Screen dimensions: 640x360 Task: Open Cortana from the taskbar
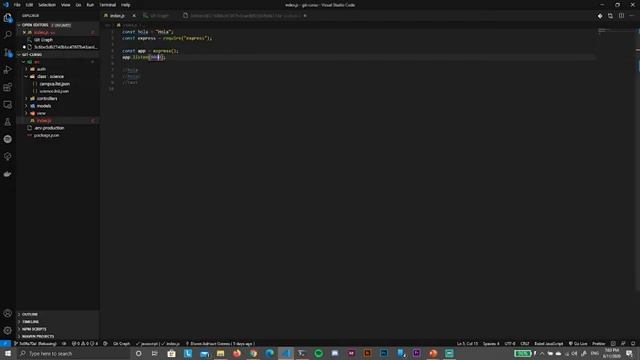[x=138, y=353]
